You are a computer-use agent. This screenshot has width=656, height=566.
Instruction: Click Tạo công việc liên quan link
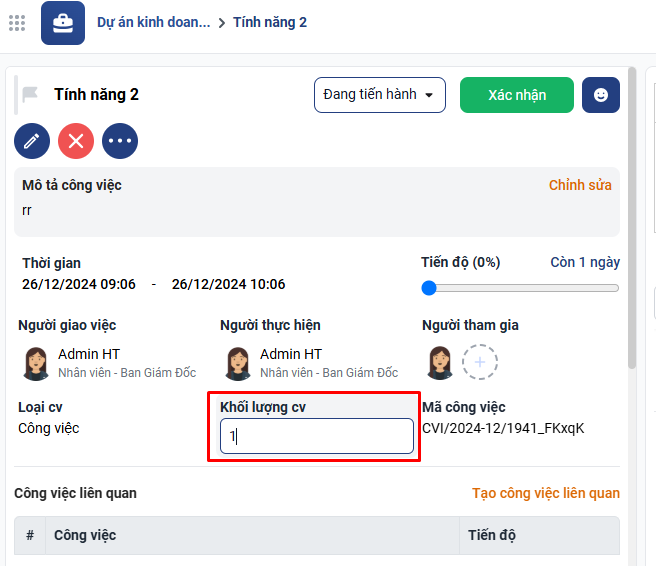coord(545,493)
